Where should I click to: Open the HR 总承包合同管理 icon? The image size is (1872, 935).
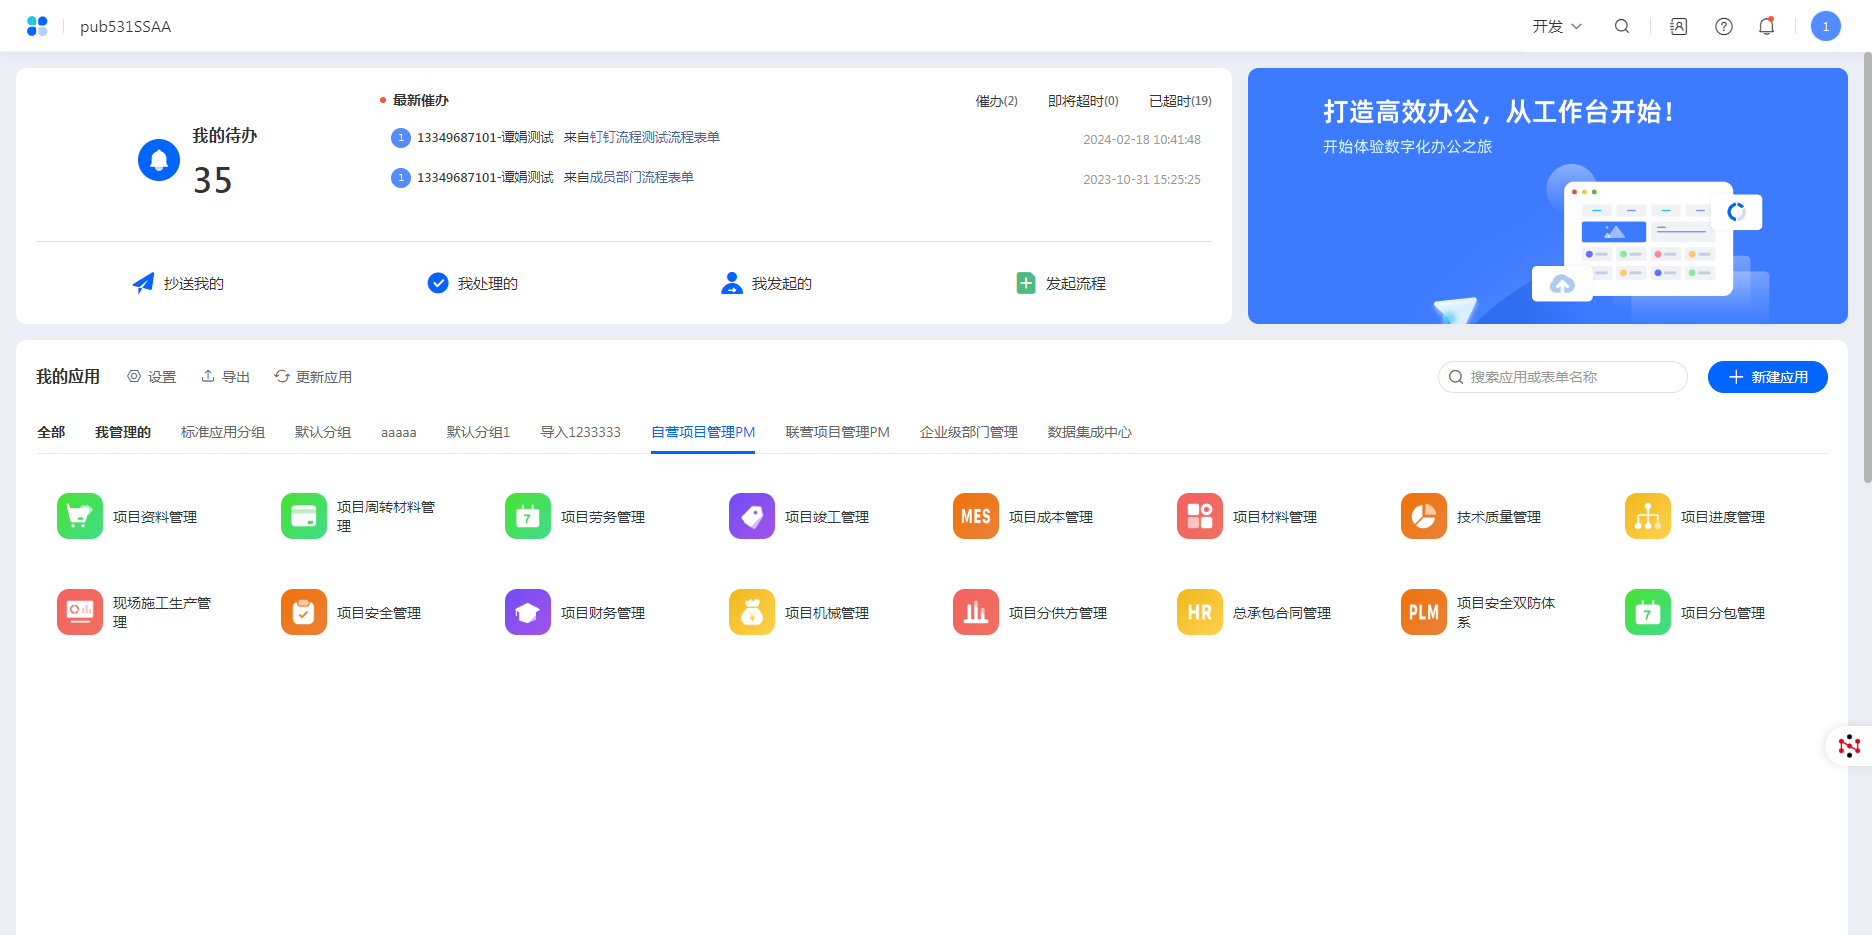coord(1199,612)
